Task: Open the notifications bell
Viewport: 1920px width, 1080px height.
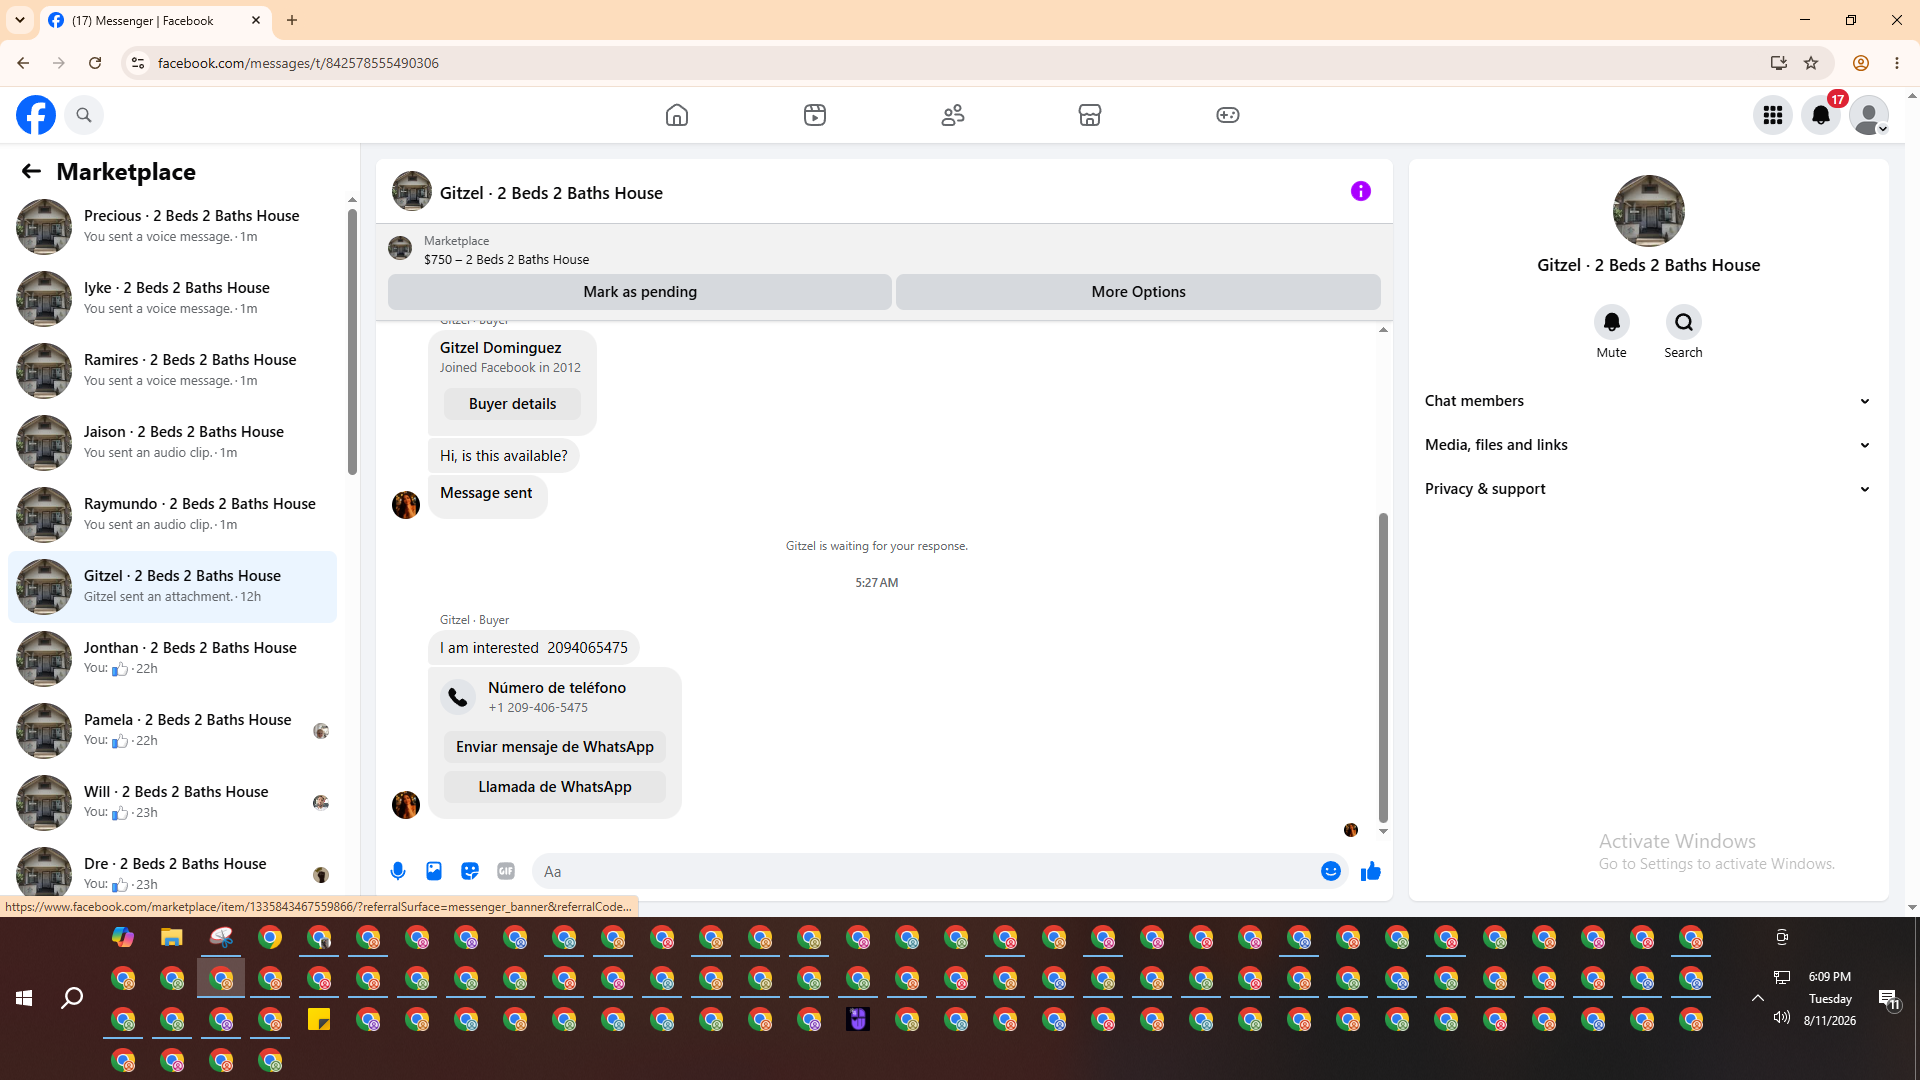Action: (1821, 115)
